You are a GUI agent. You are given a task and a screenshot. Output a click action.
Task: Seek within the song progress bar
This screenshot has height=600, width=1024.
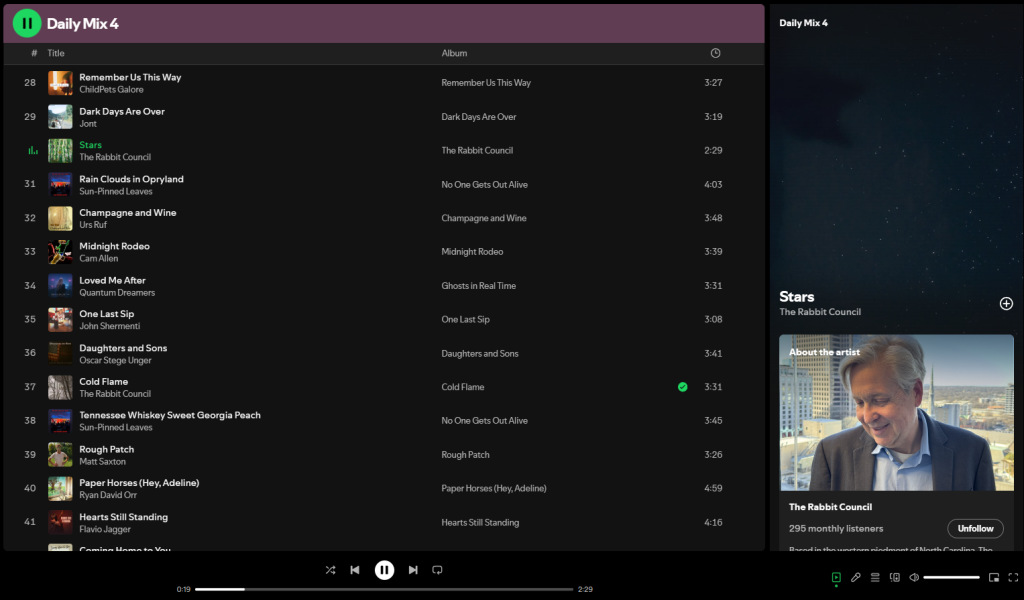[x=384, y=589]
